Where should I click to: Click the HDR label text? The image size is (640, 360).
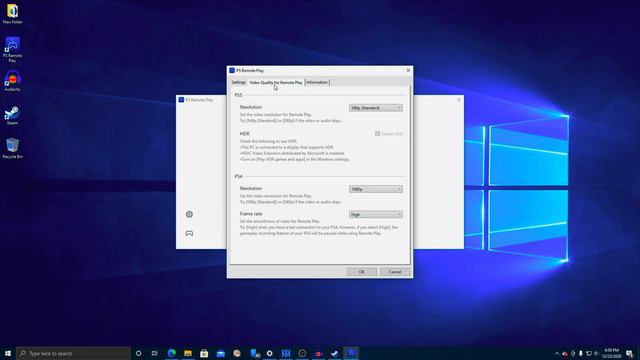244,133
